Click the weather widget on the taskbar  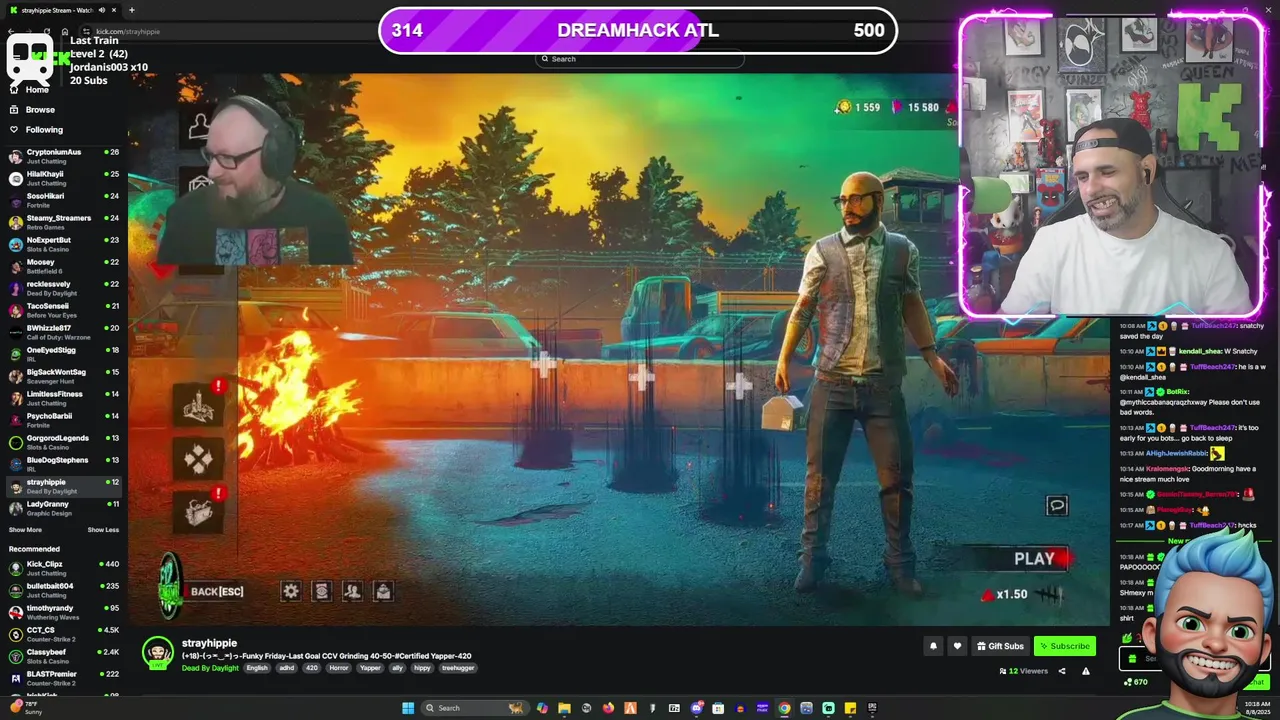[25, 708]
